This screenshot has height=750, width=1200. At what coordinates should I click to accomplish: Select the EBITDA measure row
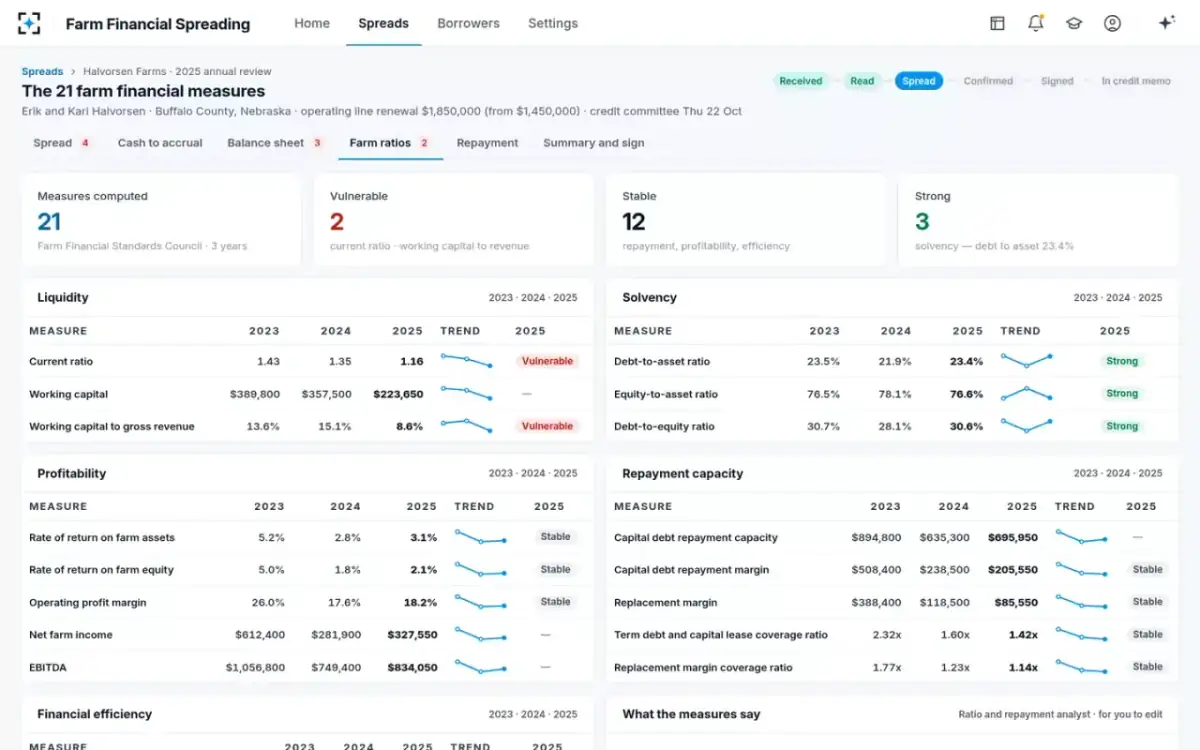[307, 667]
